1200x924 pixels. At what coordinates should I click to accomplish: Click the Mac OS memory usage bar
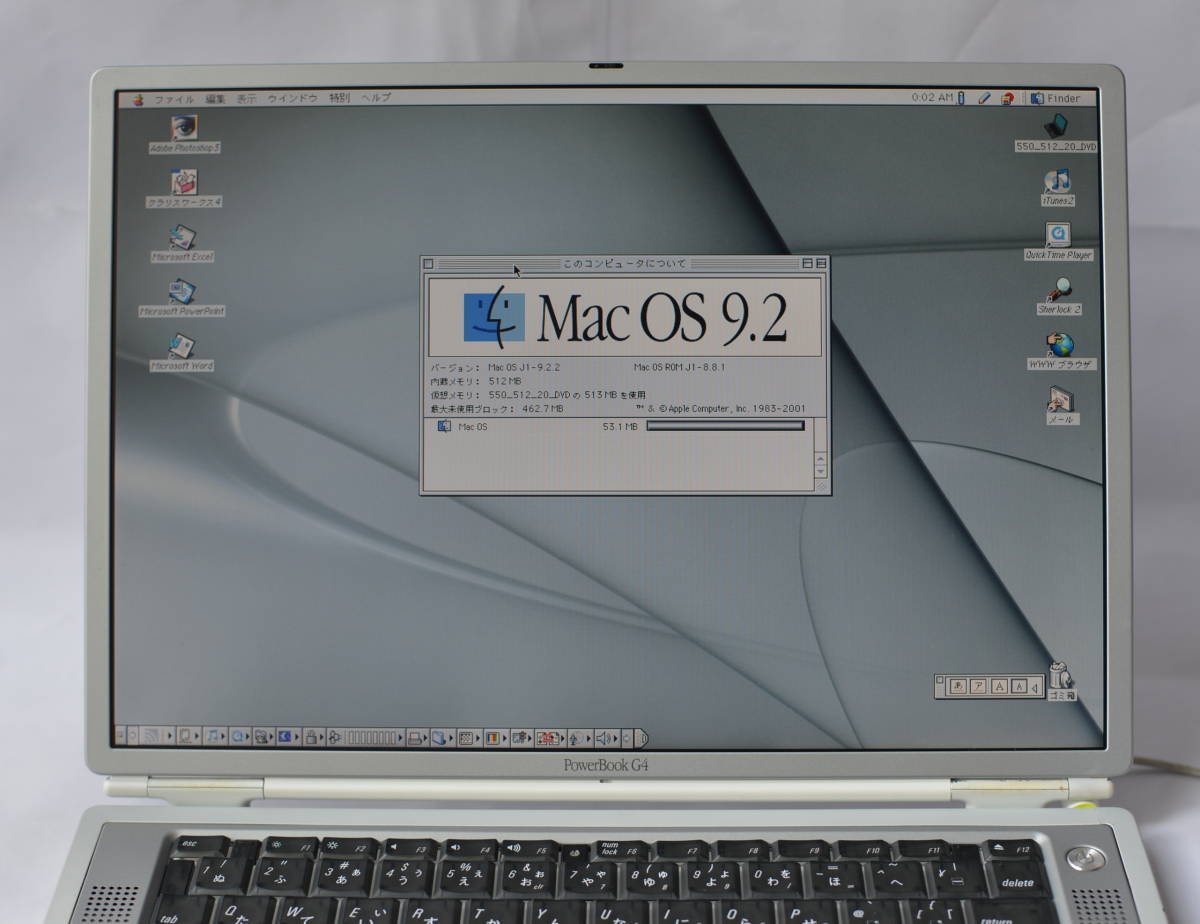pos(725,426)
